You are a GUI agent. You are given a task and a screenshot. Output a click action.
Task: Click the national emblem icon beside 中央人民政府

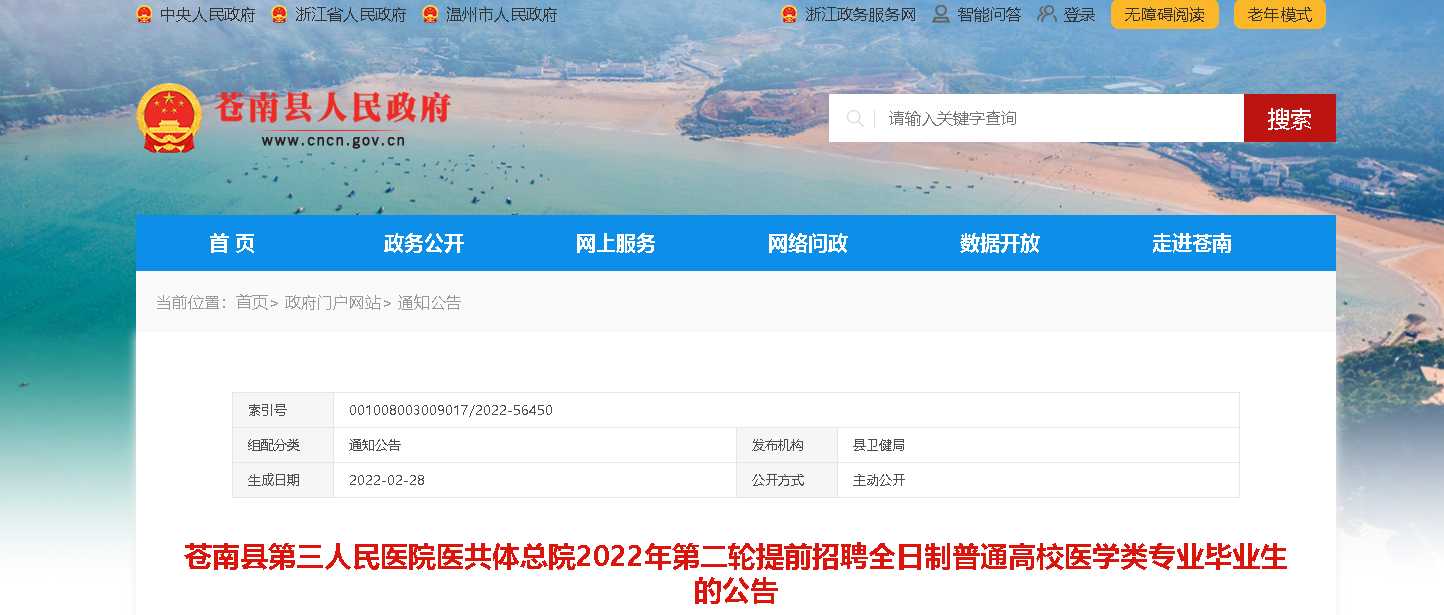point(144,15)
